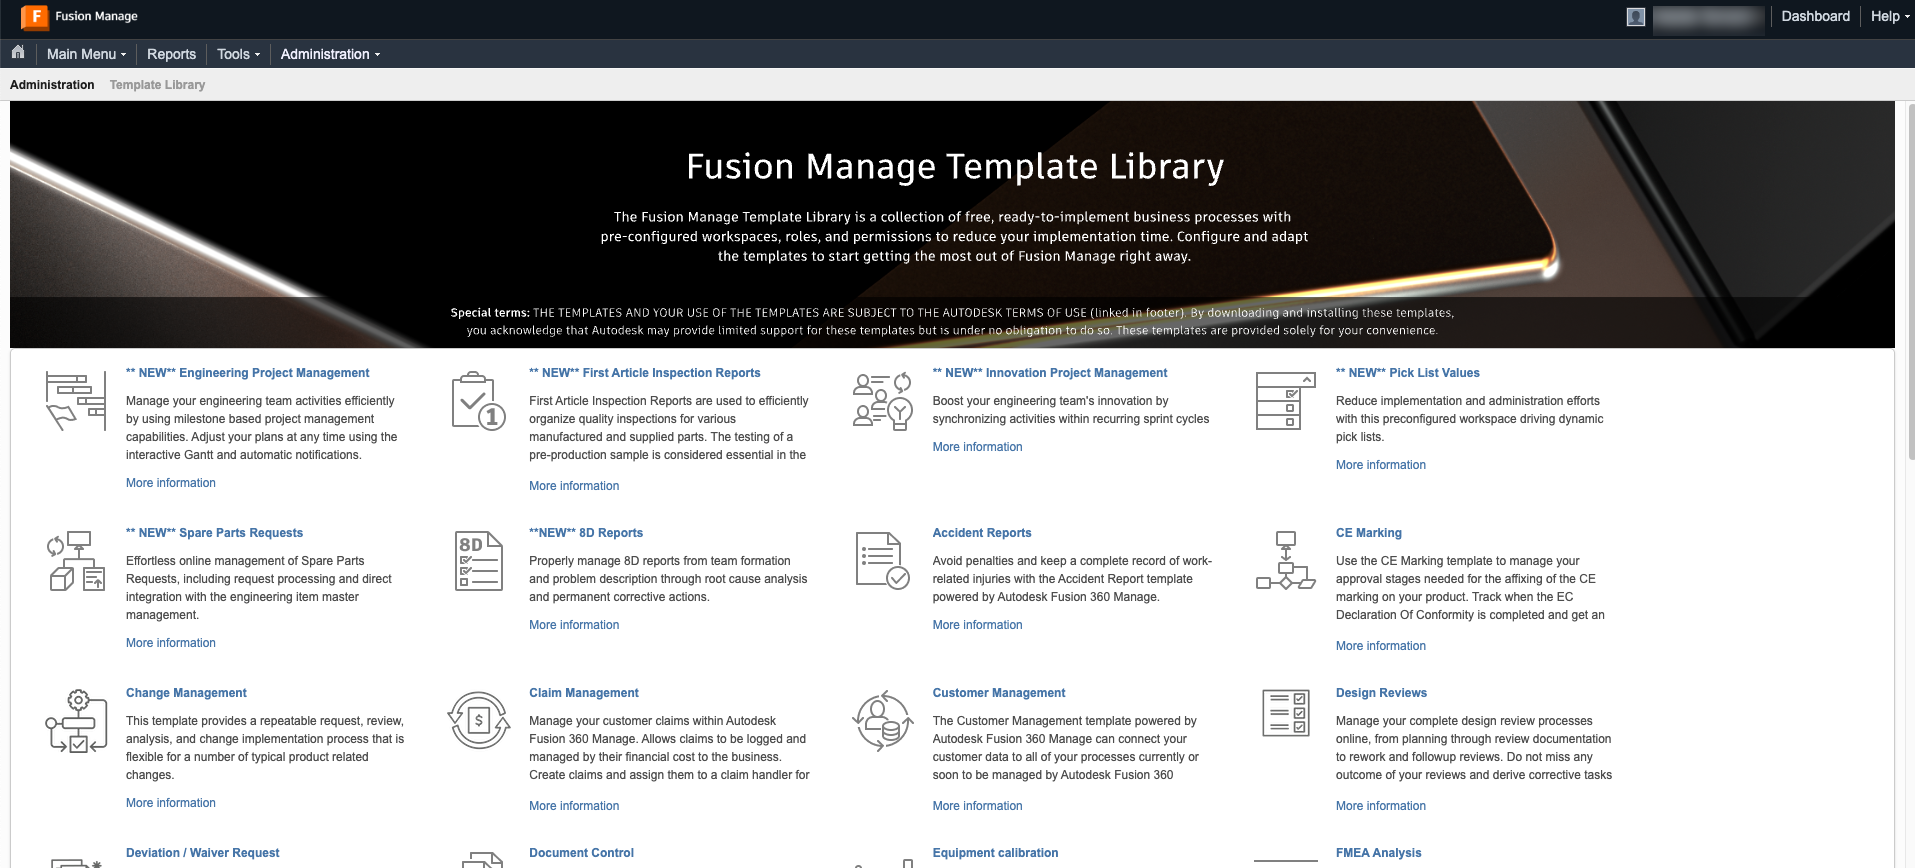Viewport: 1915px width, 868px height.
Task: Open the Engineering Project Management template title
Action: tap(247, 373)
